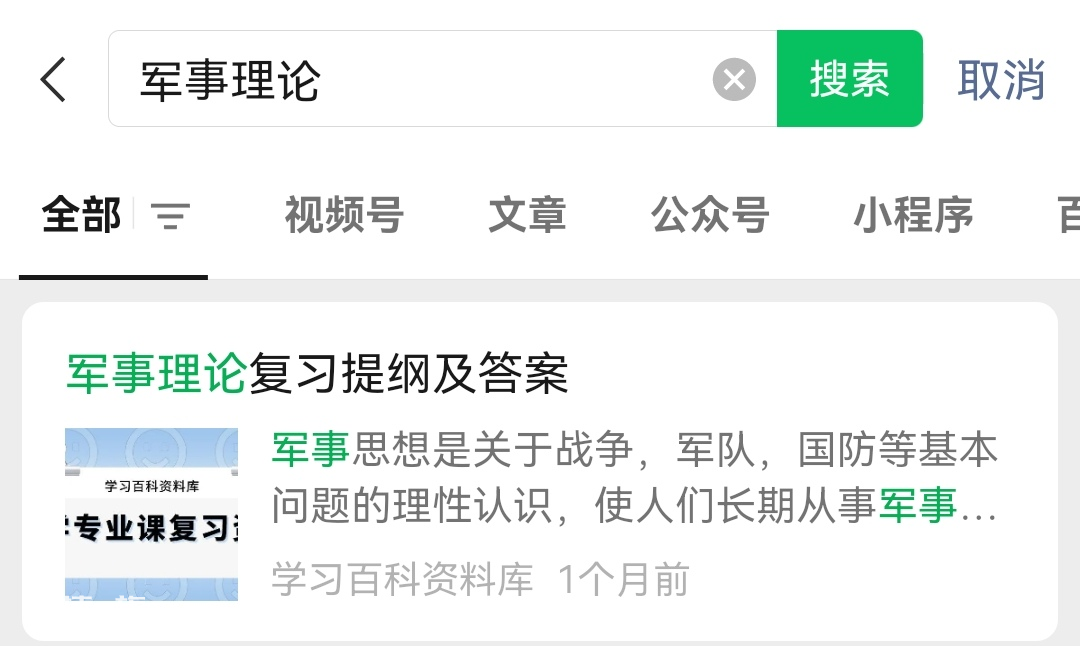This screenshot has width=1080, height=646.
Task: Click the 1个月前 timestamp
Action: point(623,579)
